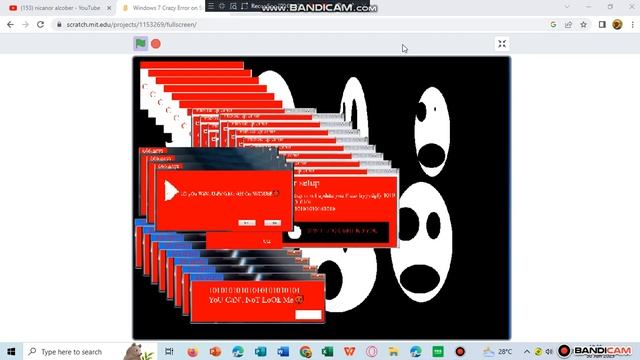The height and width of the screenshot is (360, 640).
Task: Click the dark bar in the red setup dialog
Action: pyautogui.click(x=336, y=231)
